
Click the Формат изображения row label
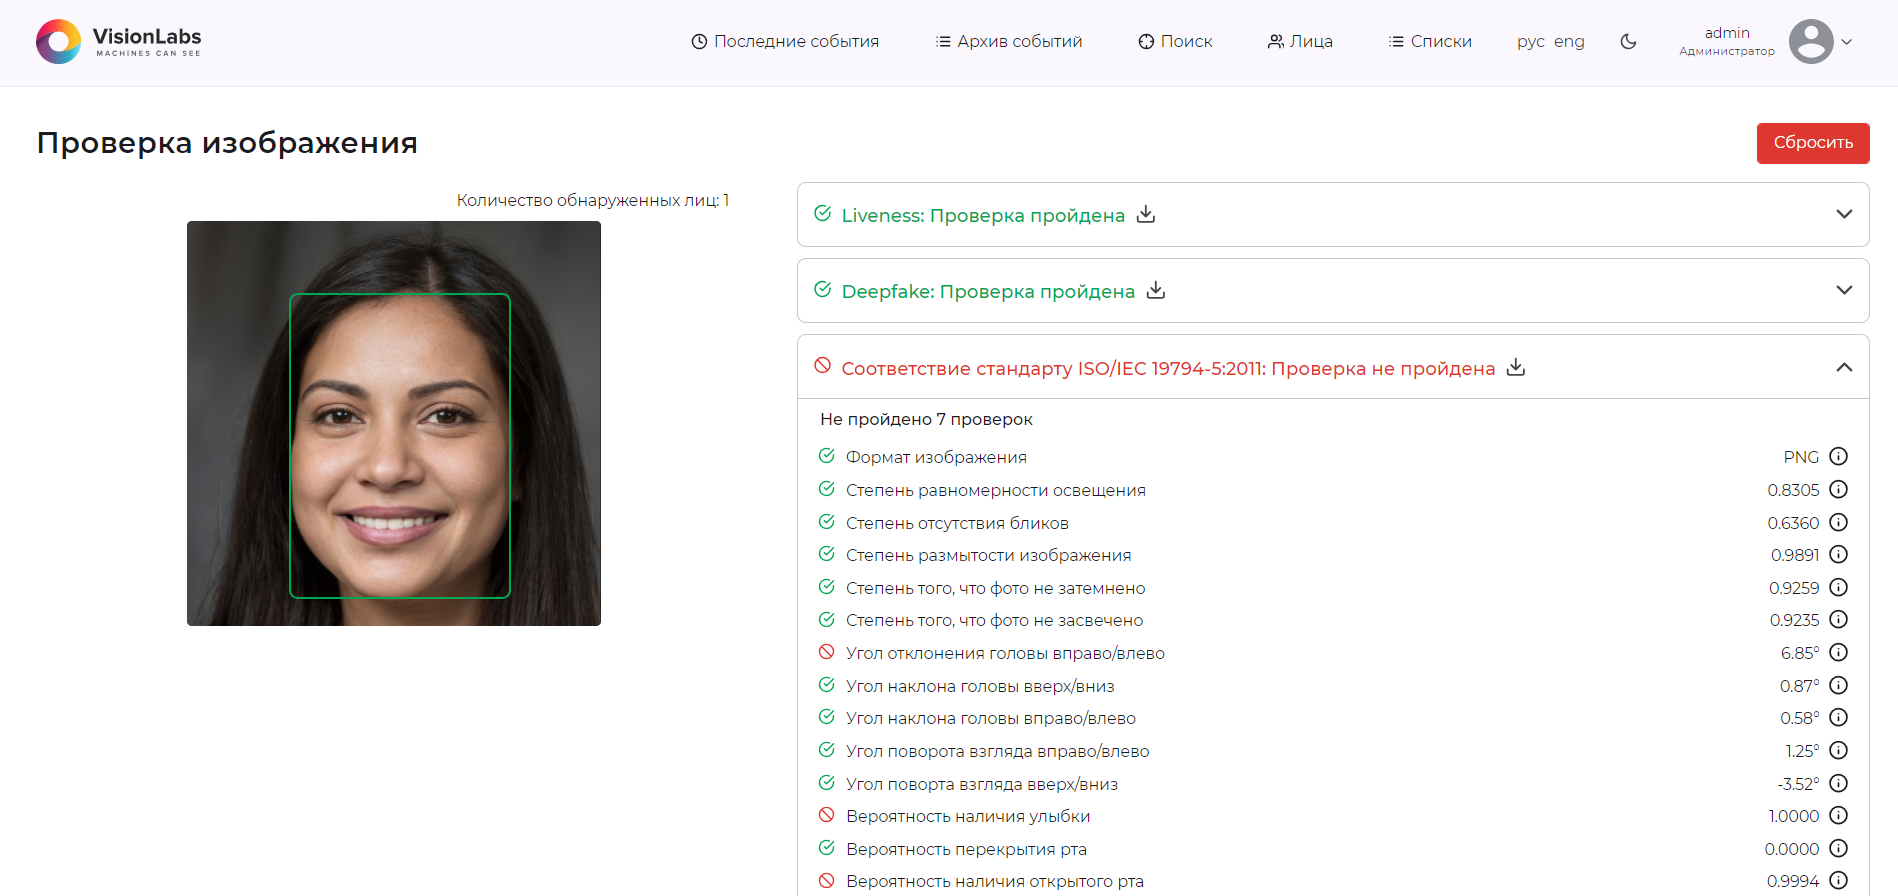click(x=936, y=457)
